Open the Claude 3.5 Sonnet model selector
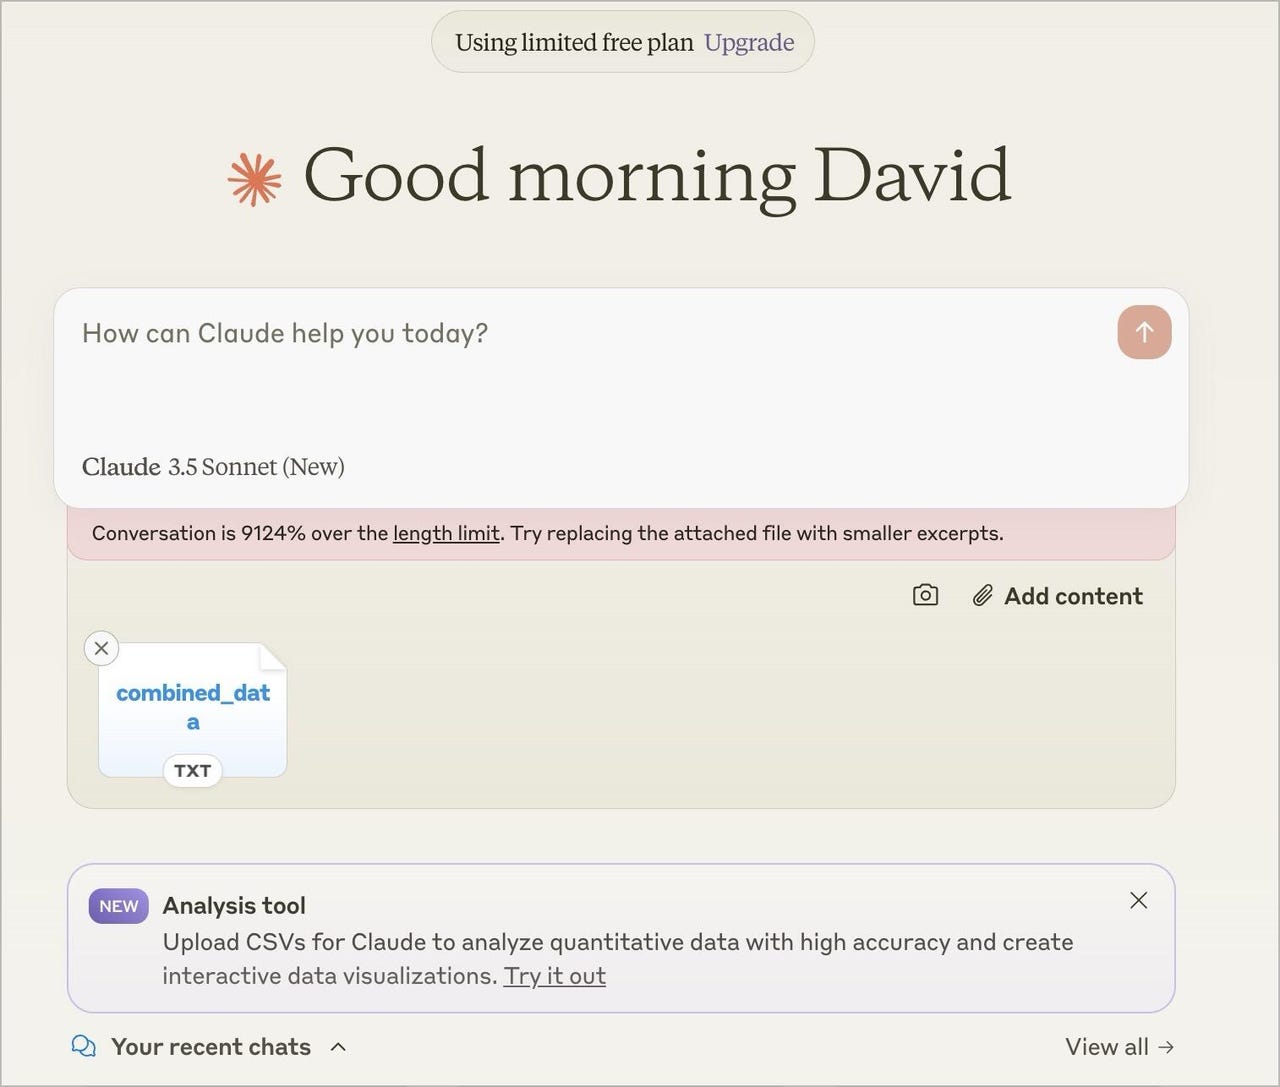The width and height of the screenshot is (1280, 1087). tap(213, 467)
